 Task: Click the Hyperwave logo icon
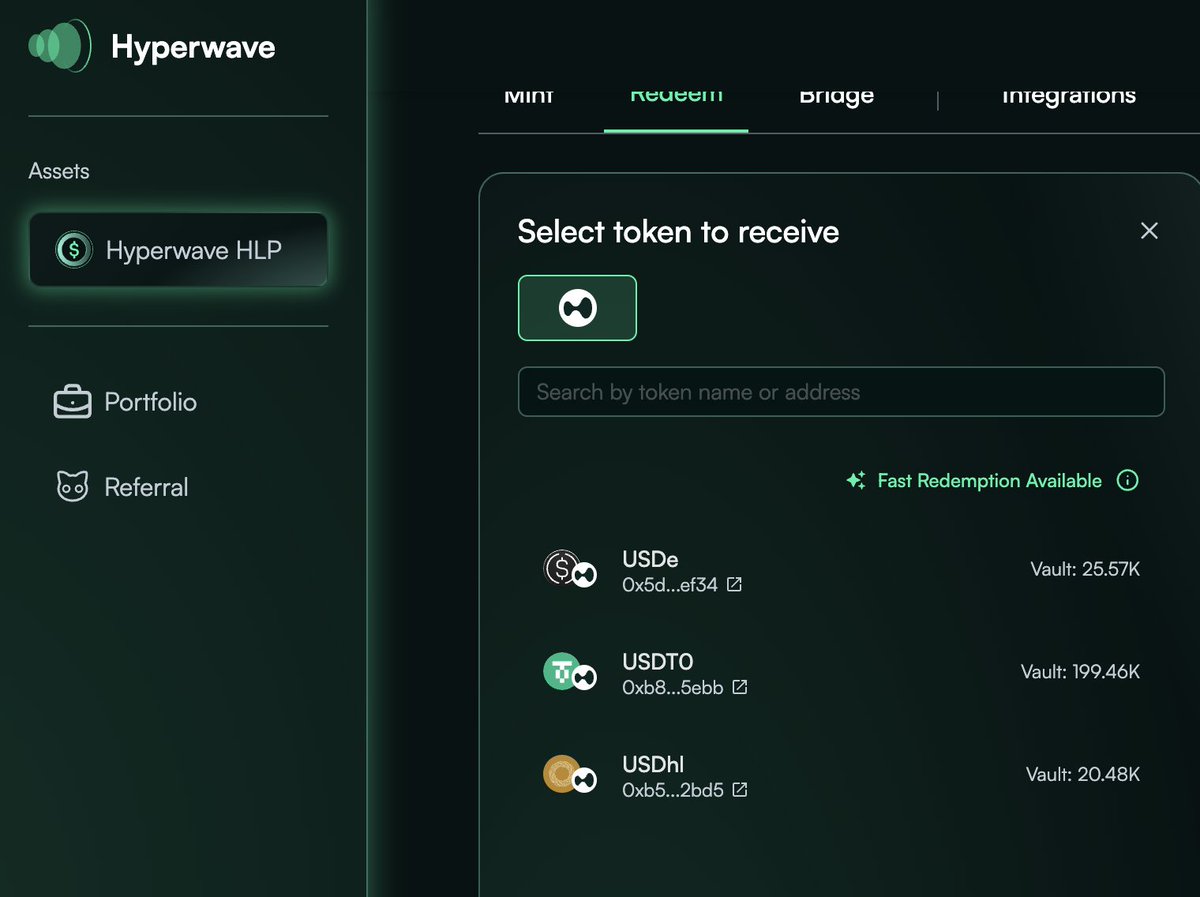point(61,45)
